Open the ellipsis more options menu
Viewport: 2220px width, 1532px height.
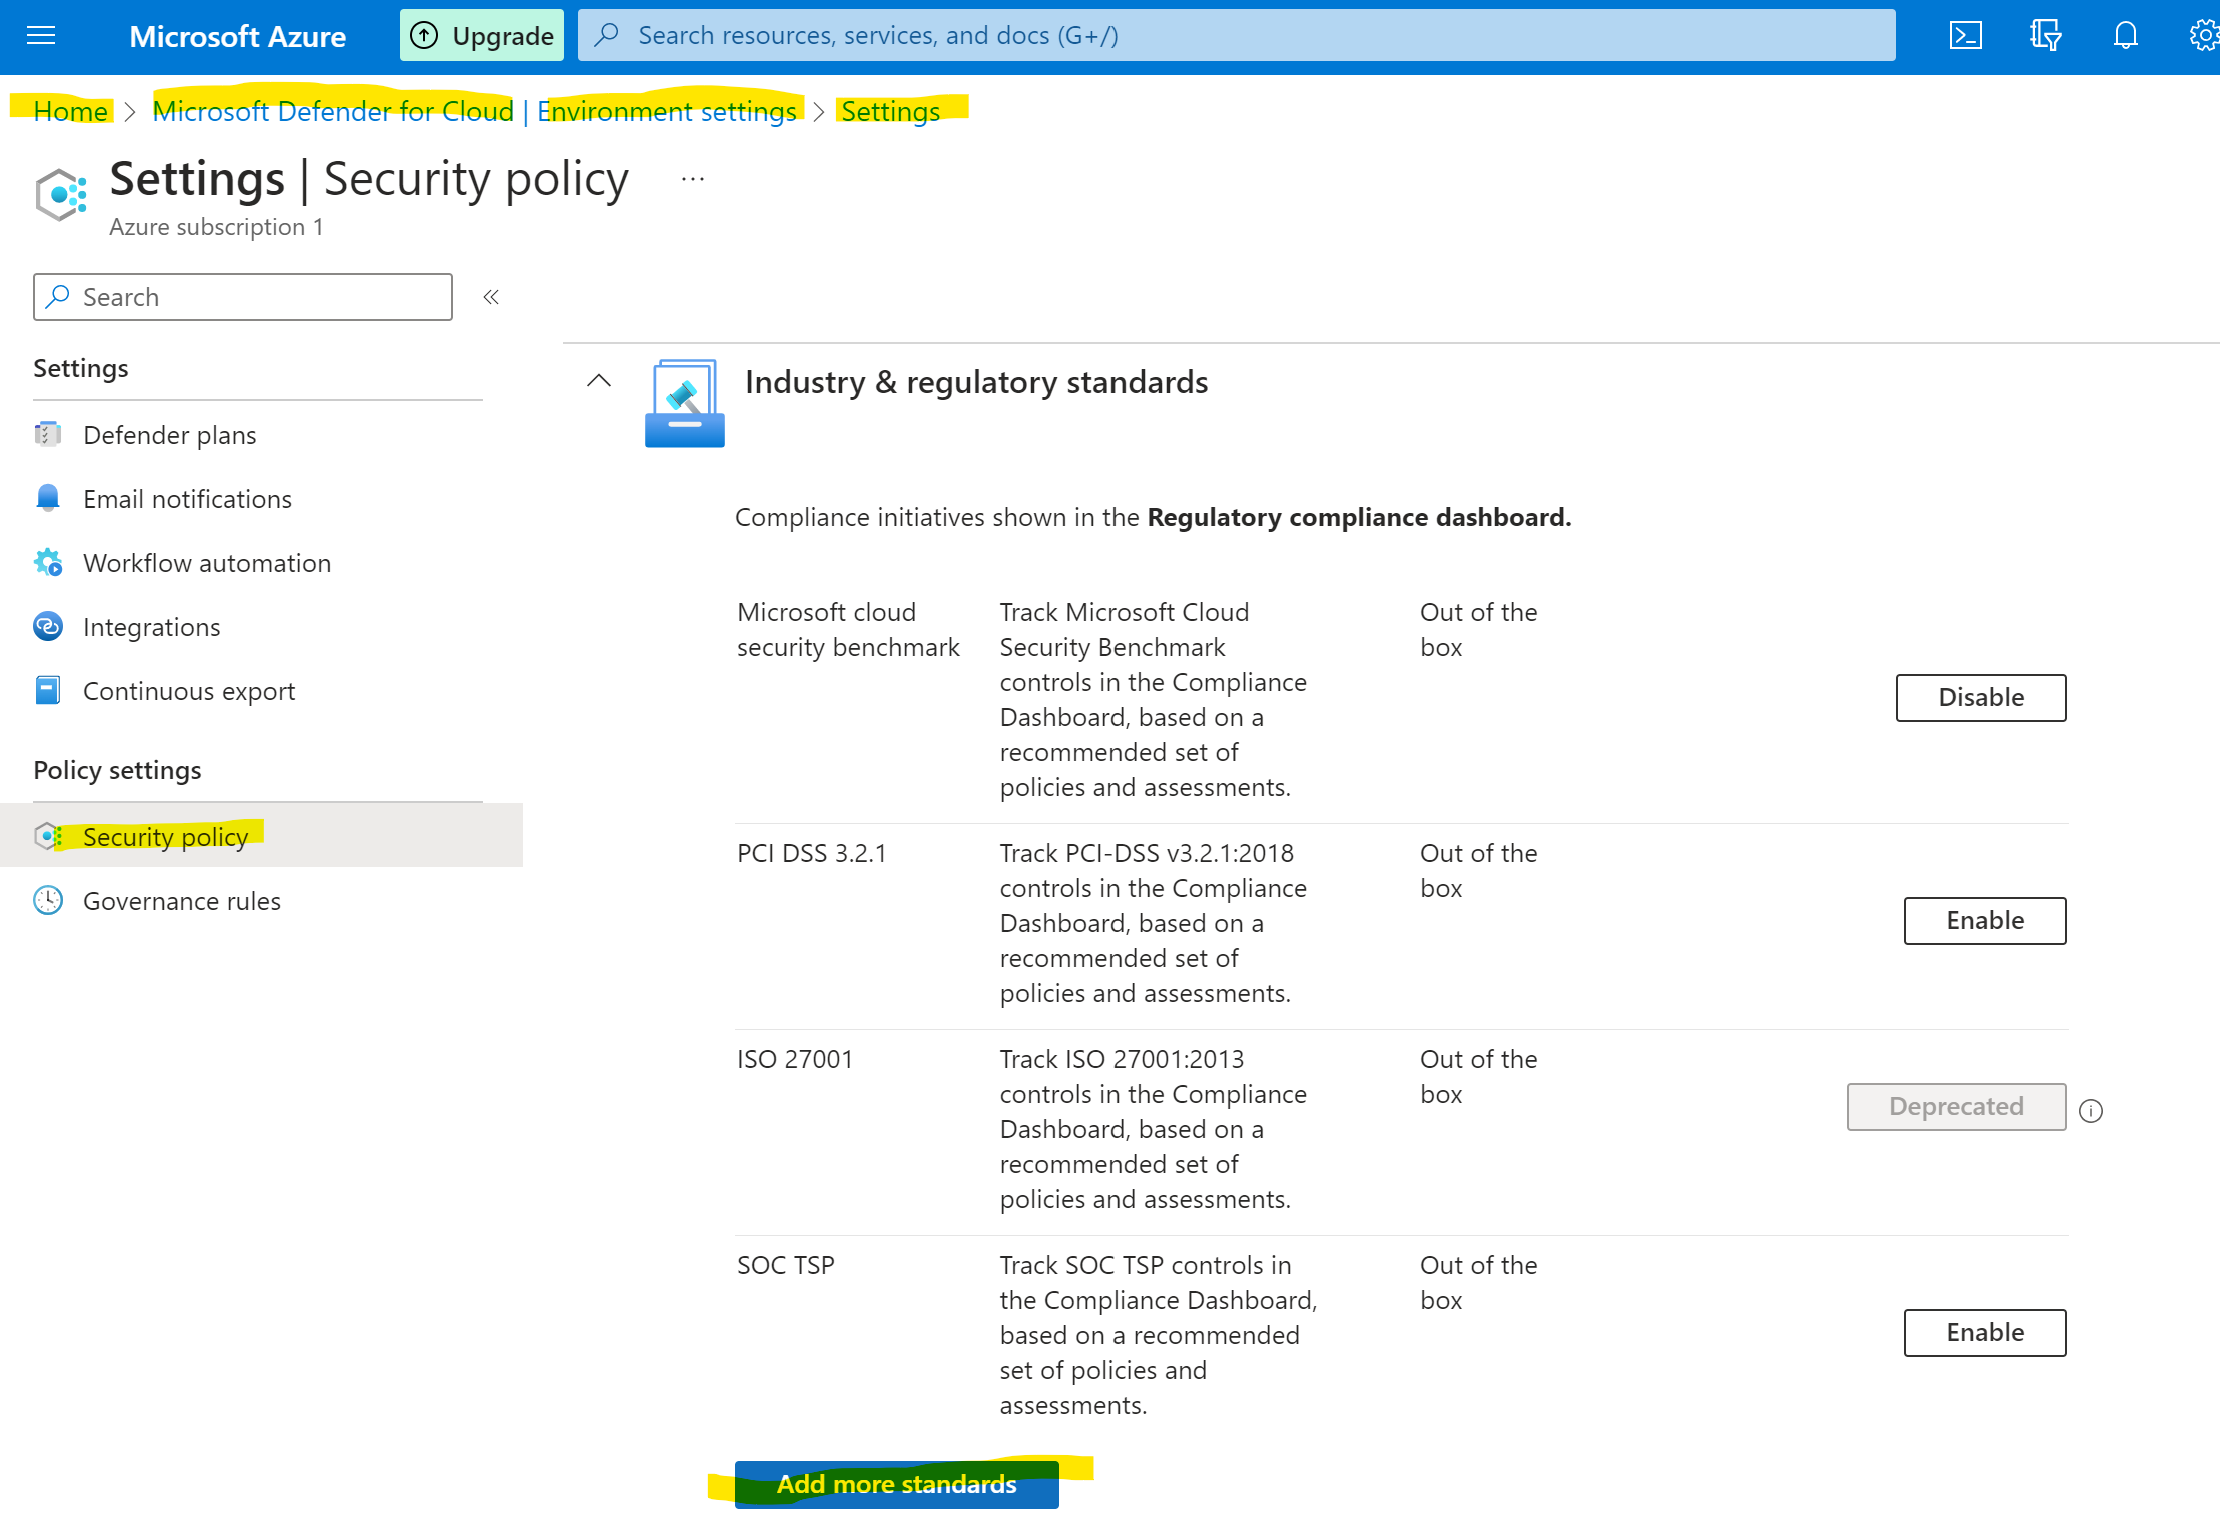click(x=692, y=180)
